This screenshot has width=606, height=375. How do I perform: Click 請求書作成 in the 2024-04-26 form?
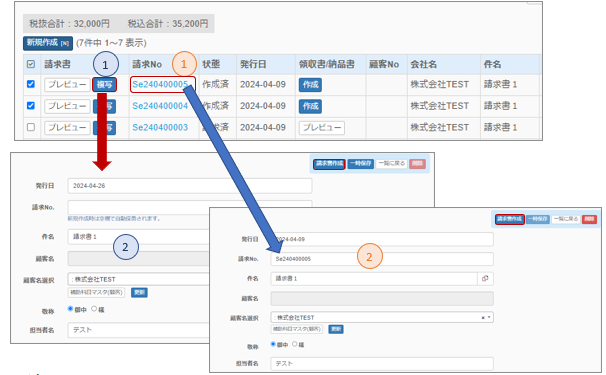point(329,164)
